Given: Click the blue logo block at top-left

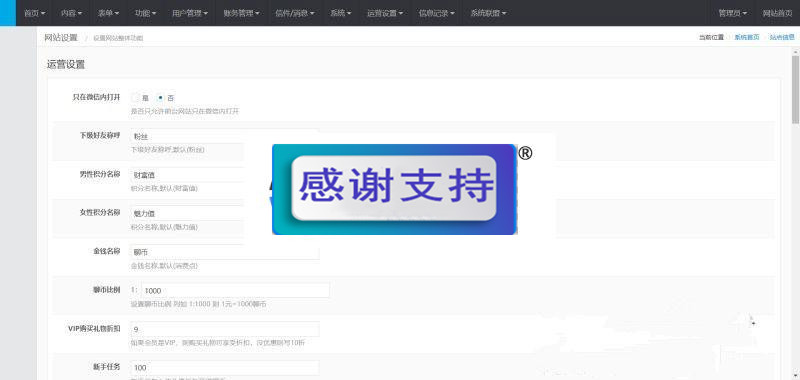Looking at the screenshot, I should coord(8,13).
